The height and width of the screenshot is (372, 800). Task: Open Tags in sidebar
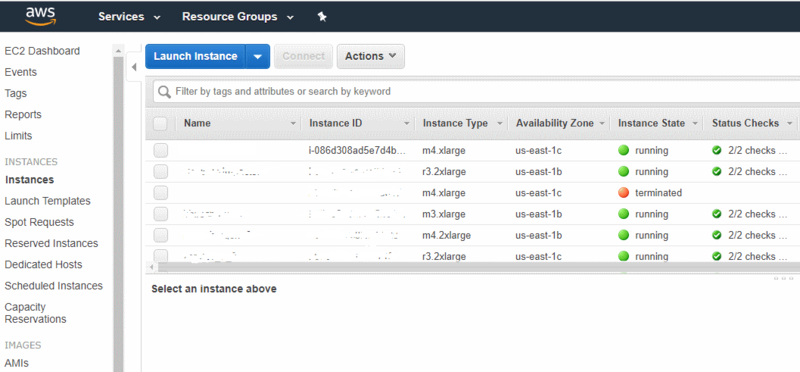15,93
